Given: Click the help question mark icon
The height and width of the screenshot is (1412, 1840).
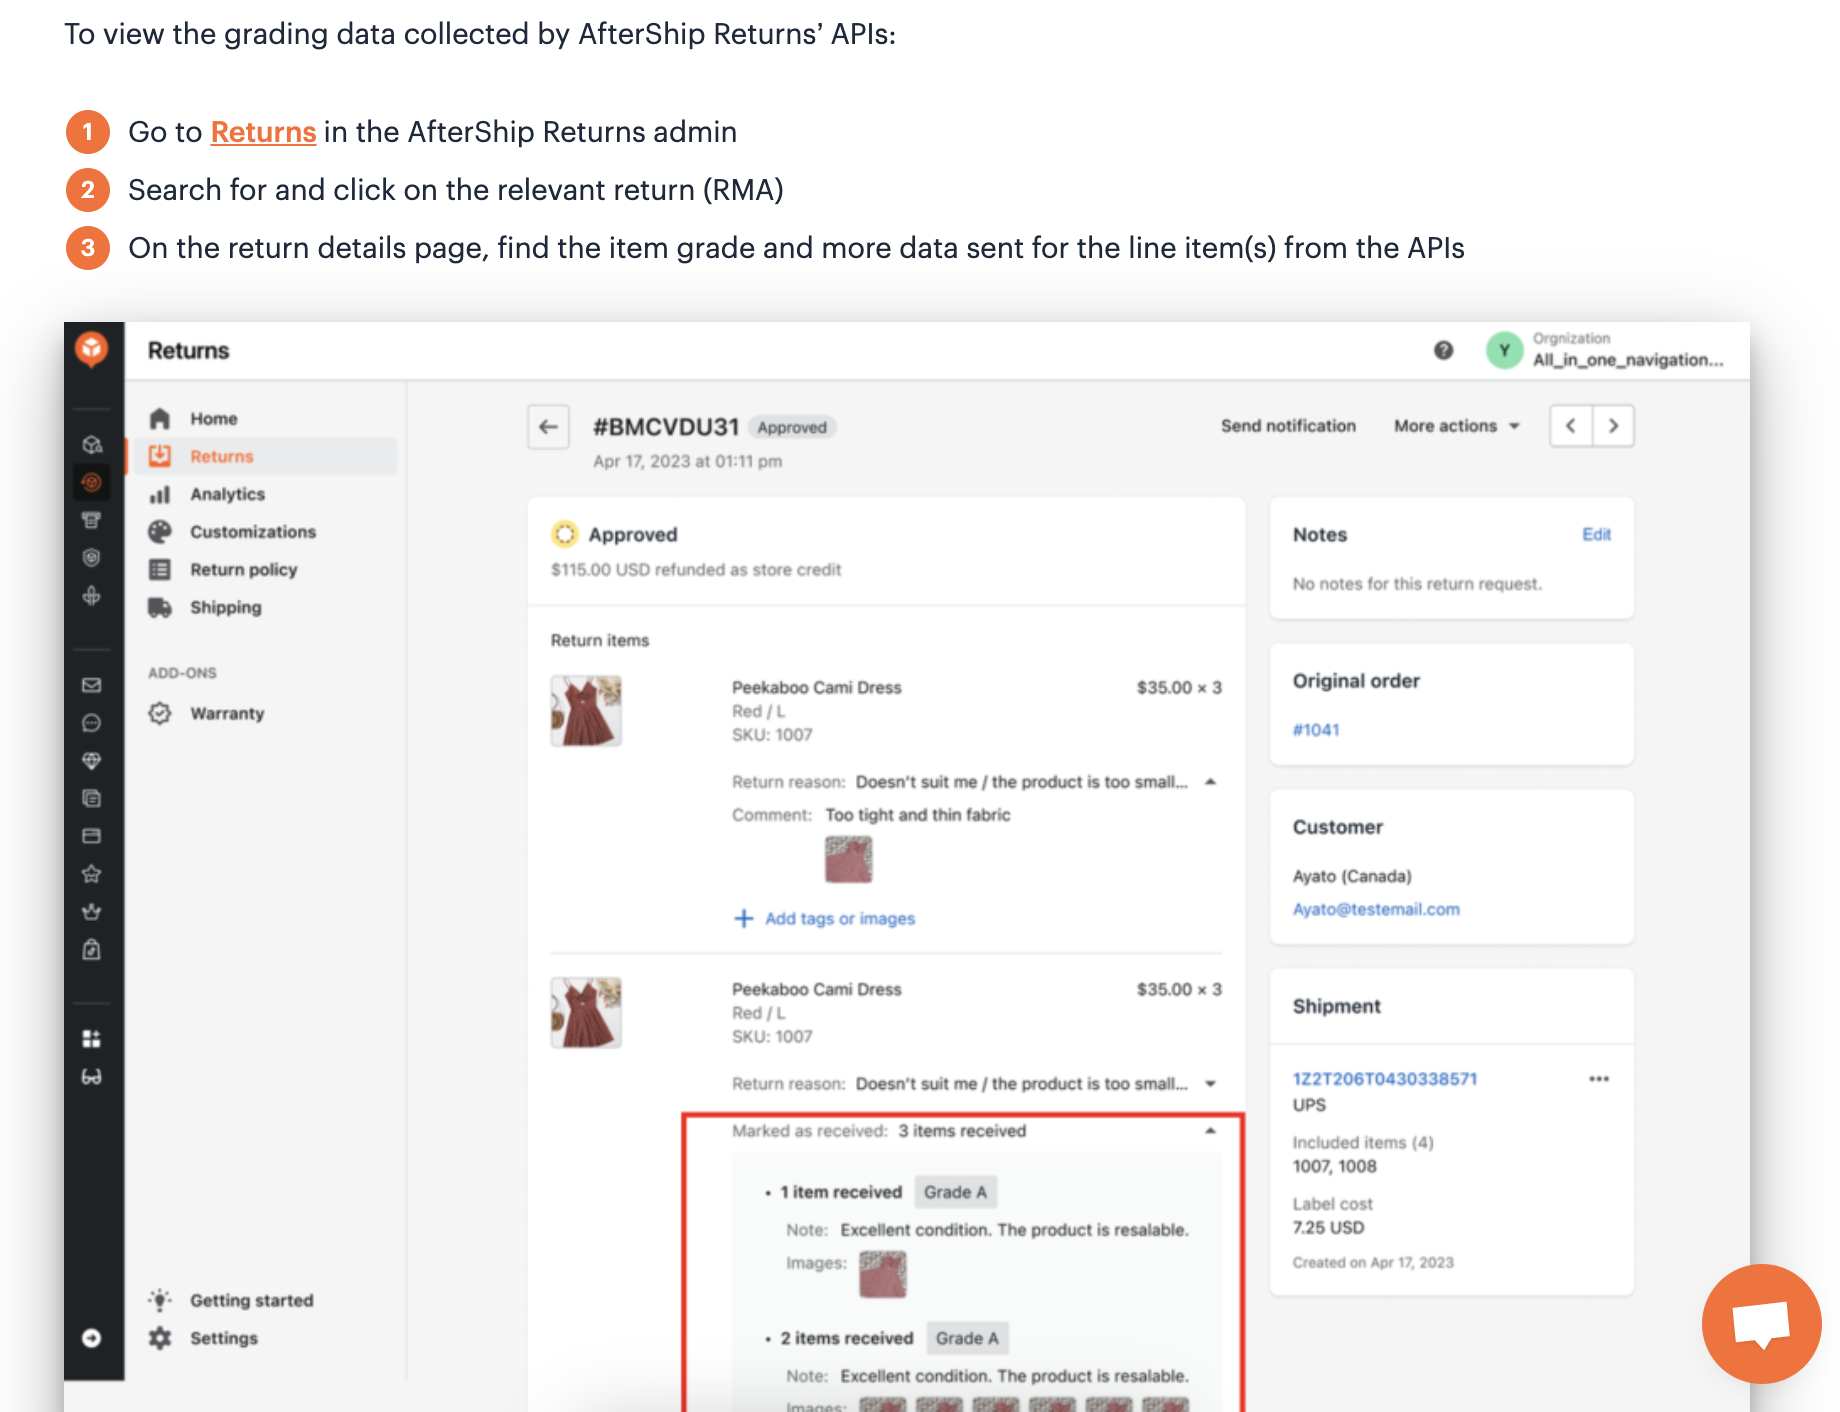Looking at the screenshot, I should pos(1443,350).
